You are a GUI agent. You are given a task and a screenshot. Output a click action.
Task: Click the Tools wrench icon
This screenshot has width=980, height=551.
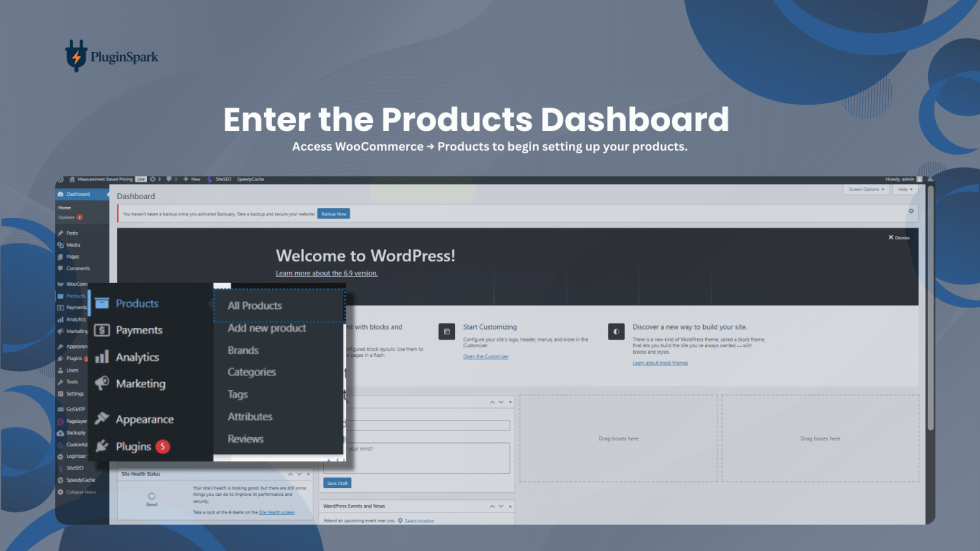(x=61, y=382)
